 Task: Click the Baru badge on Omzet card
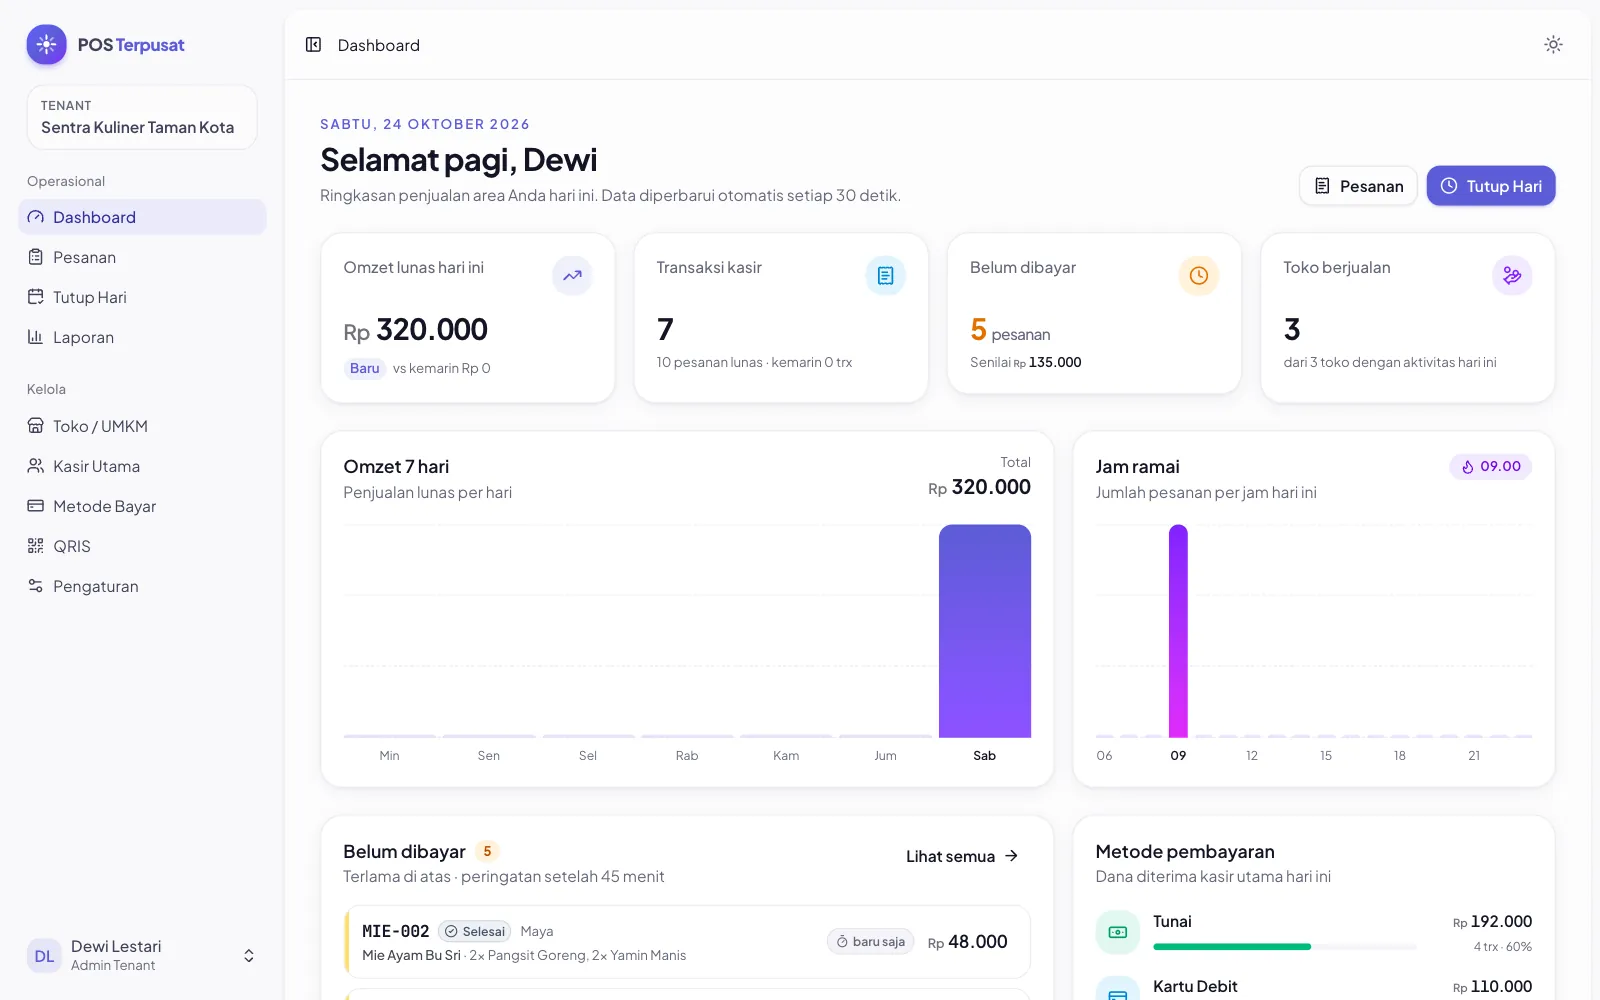tap(364, 368)
